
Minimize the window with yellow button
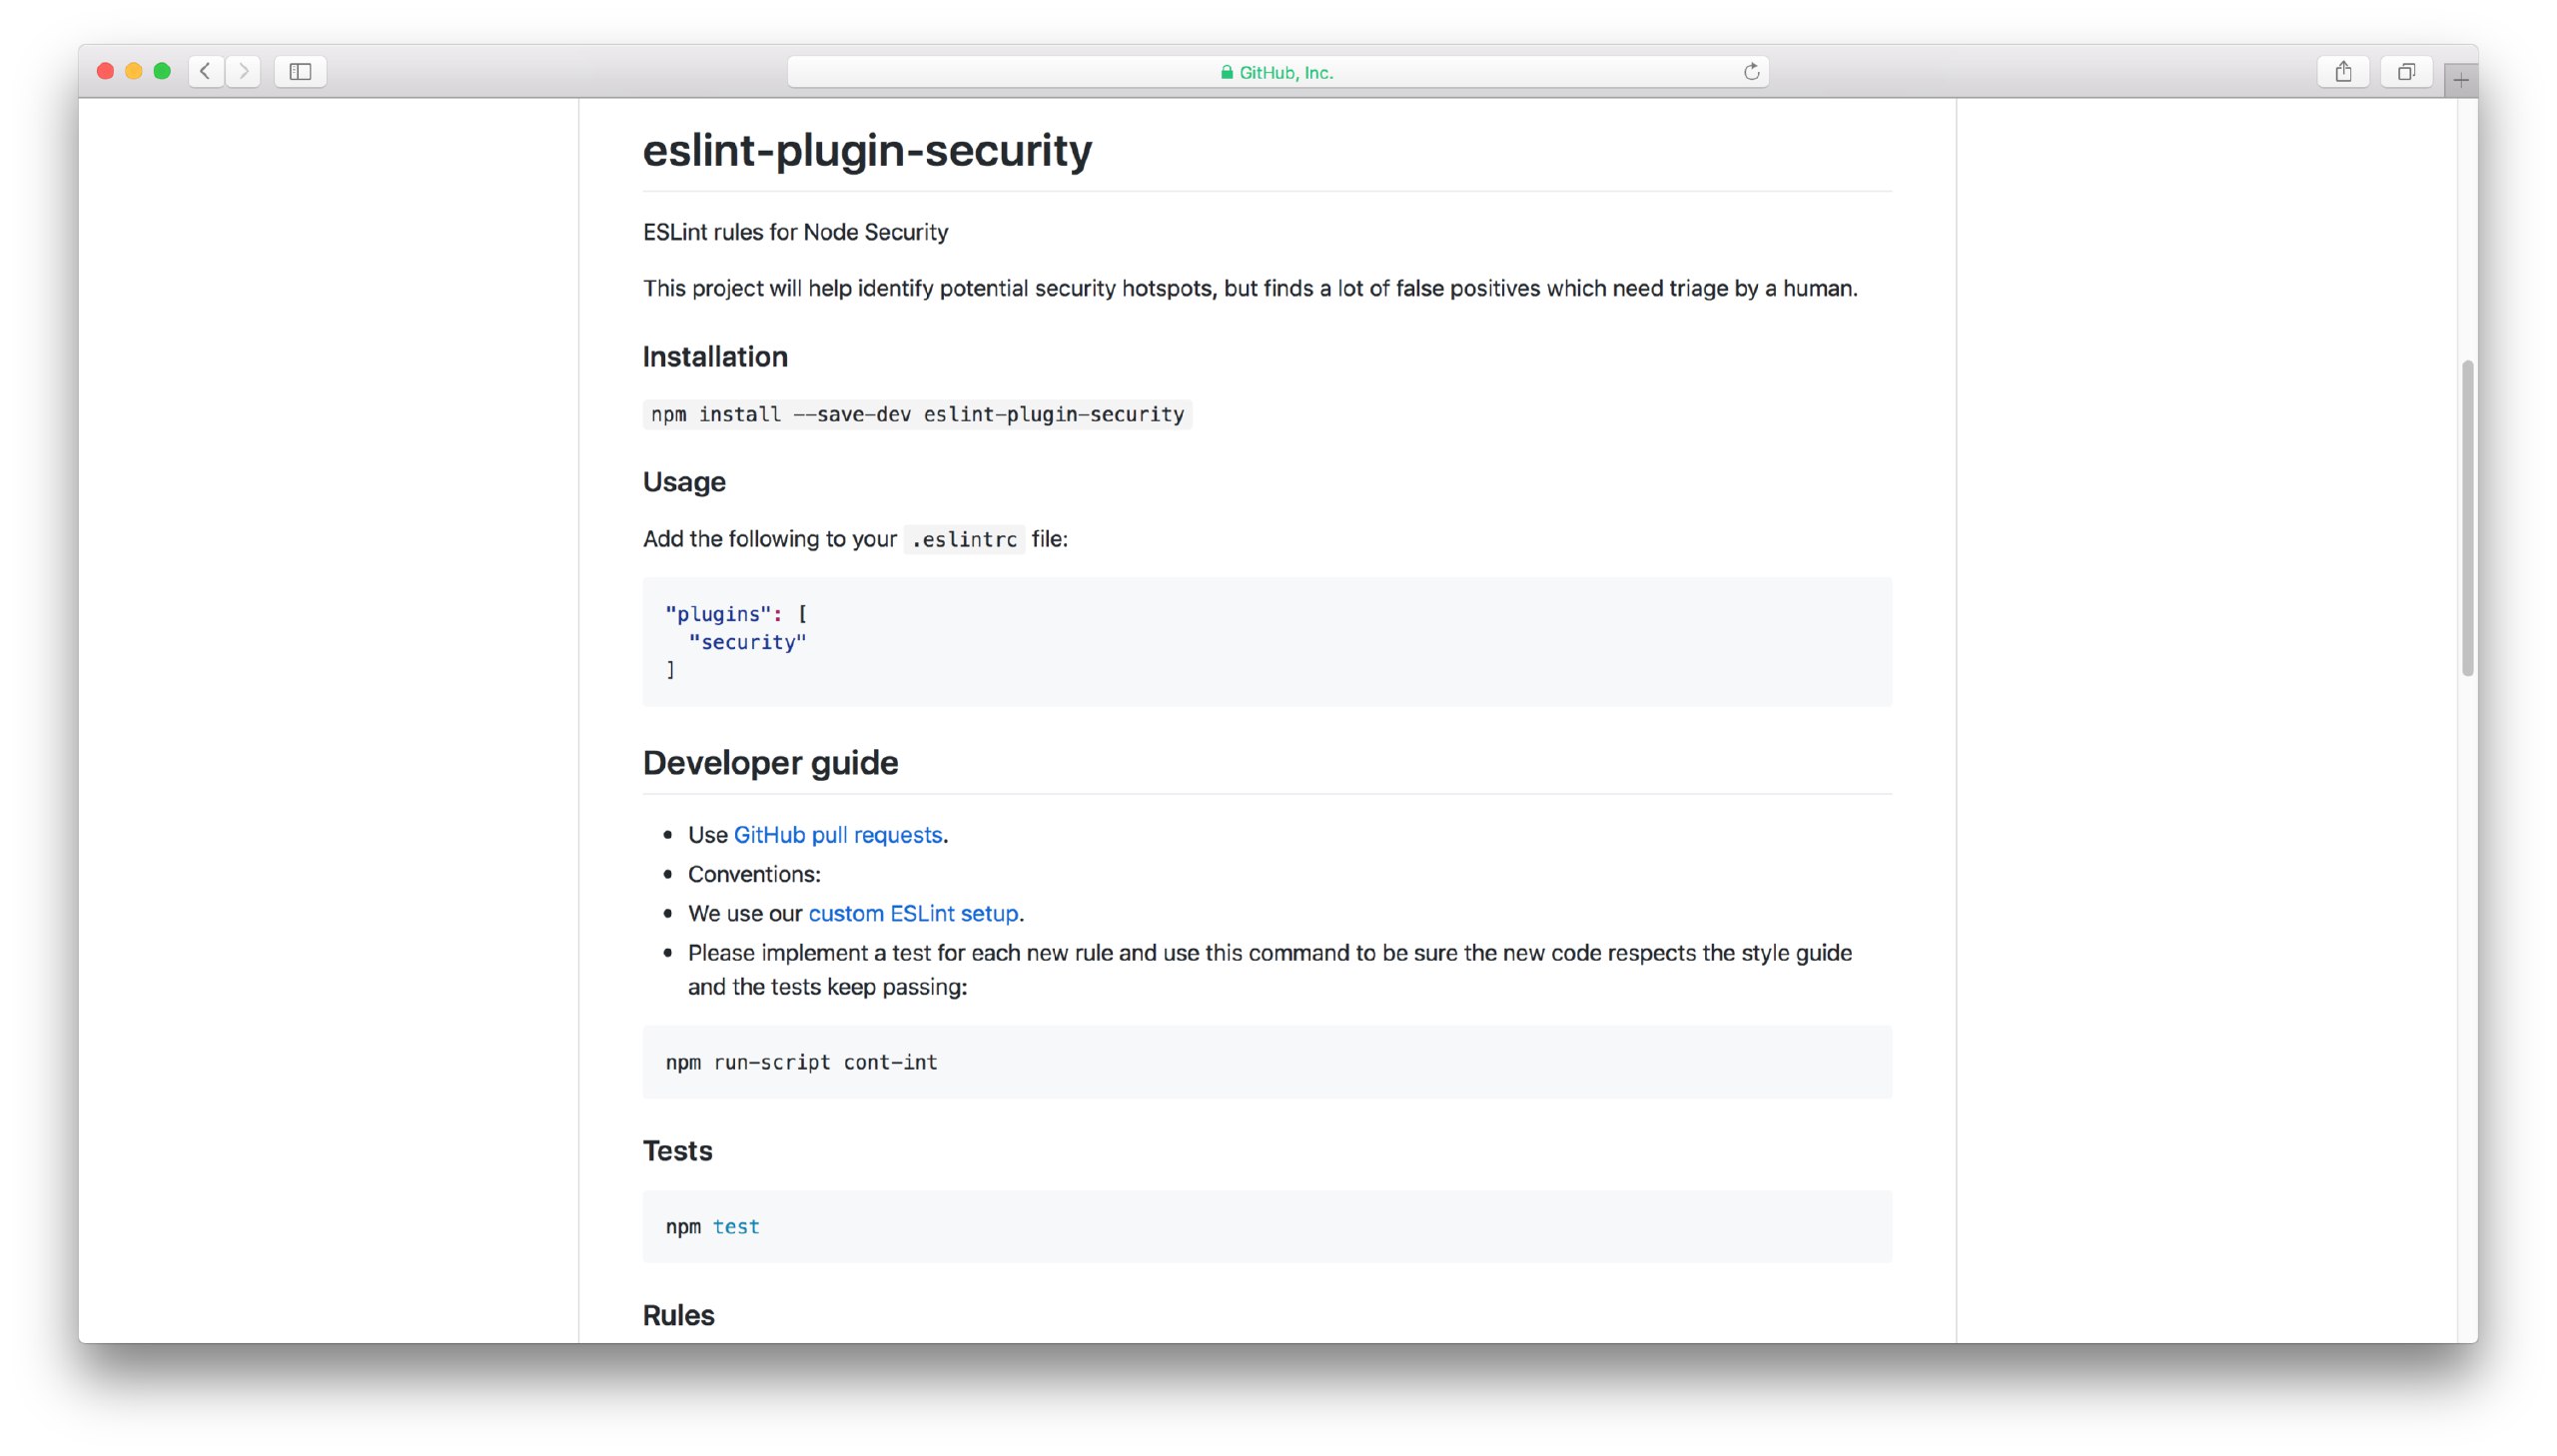[133, 71]
